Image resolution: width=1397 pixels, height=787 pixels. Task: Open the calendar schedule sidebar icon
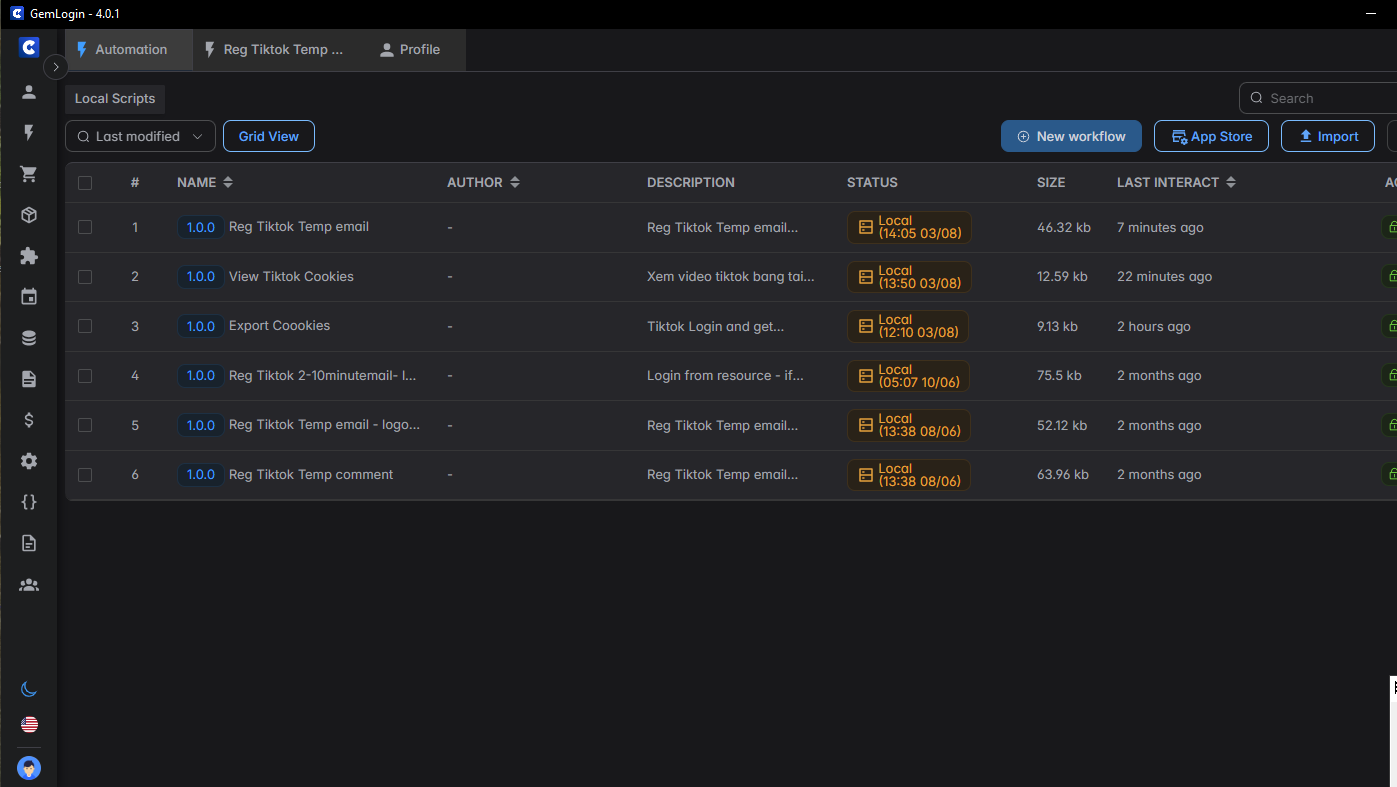click(x=29, y=297)
